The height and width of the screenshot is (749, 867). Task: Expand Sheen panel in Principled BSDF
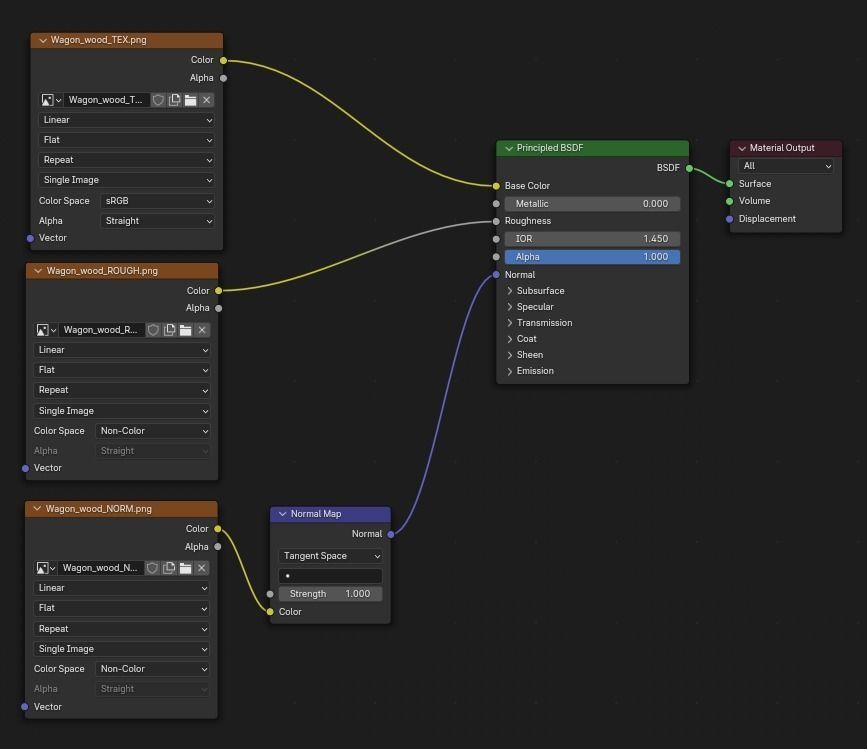pyautogui.click(x=510, y=355)
